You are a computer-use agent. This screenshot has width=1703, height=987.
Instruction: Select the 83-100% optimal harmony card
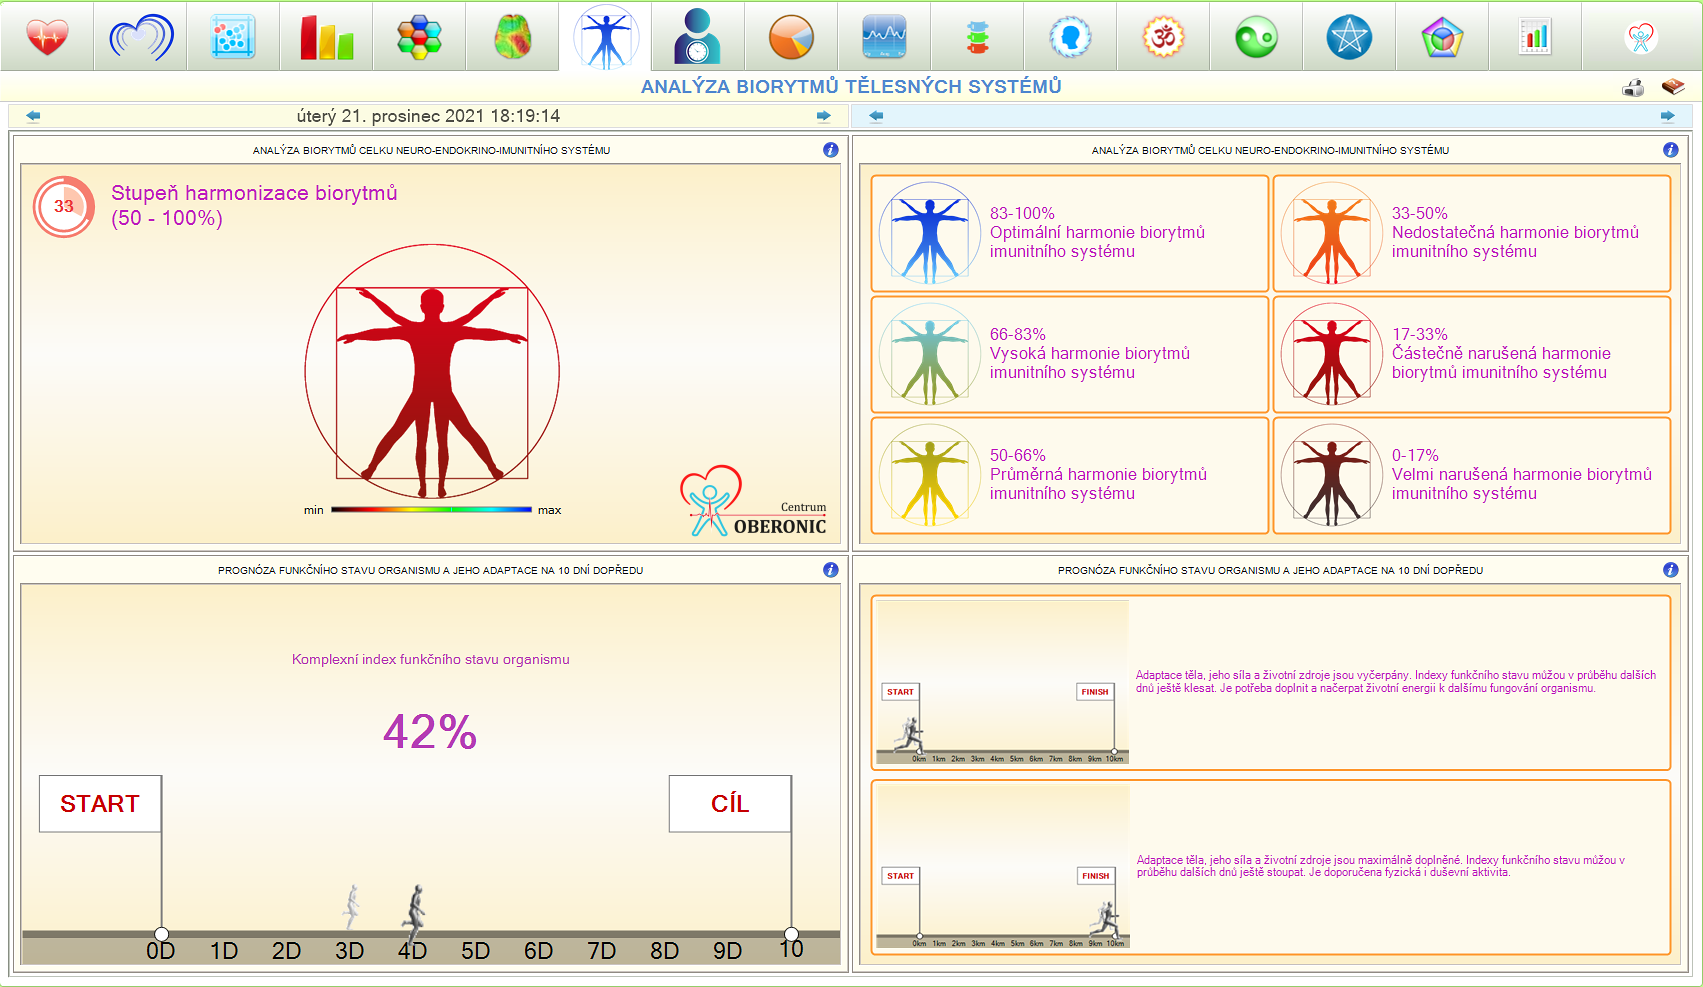click(x=1070, y=233)
